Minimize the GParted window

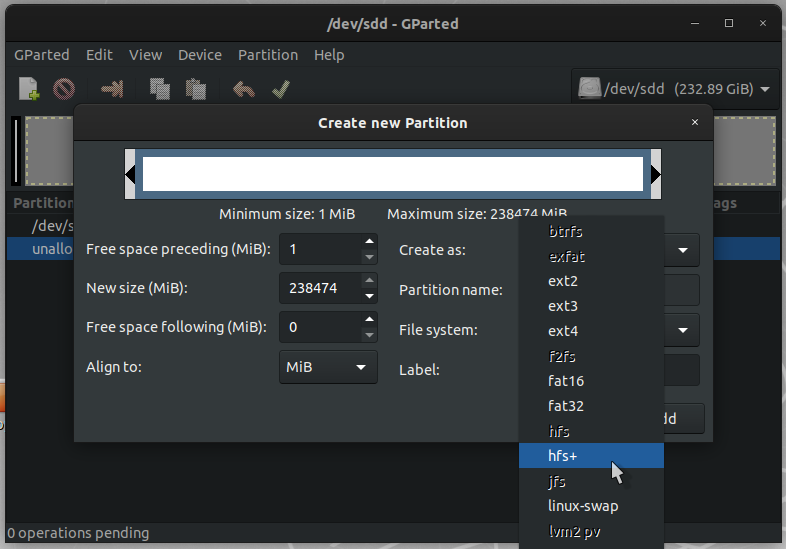tap(695, 24)
